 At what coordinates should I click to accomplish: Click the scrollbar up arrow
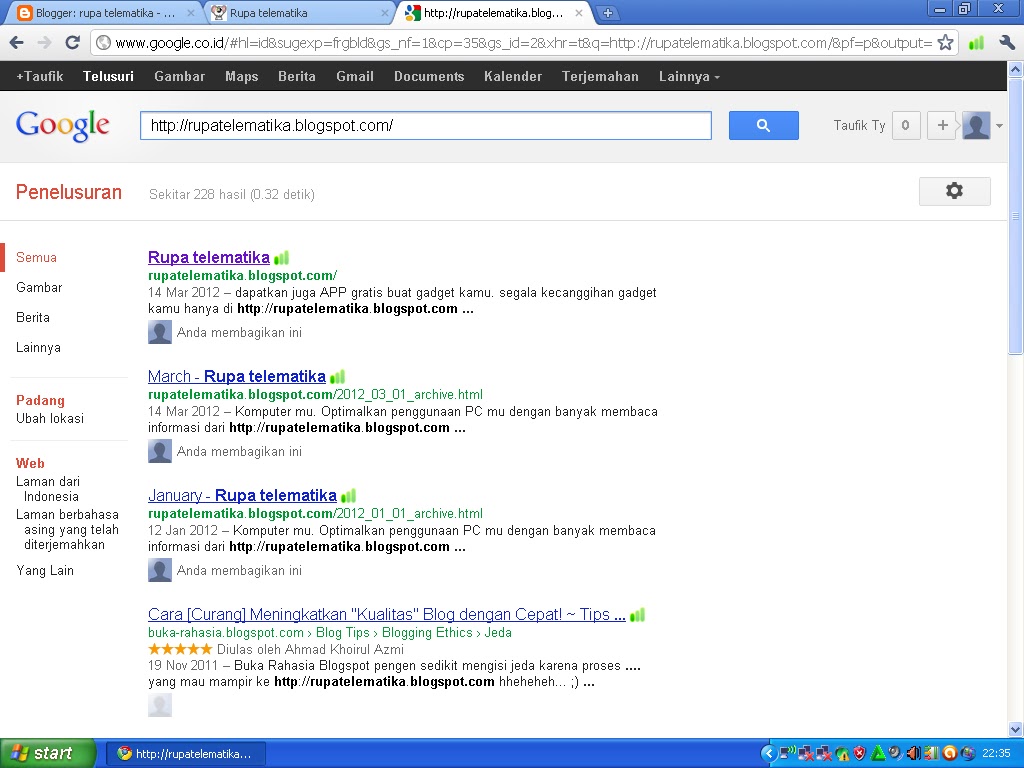(1016, 69)
